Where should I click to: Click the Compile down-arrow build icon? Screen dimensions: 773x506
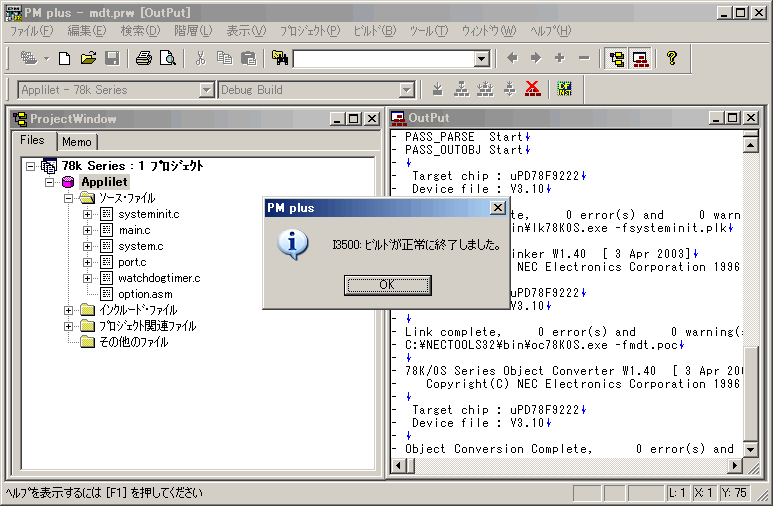[x=437, y=89]
